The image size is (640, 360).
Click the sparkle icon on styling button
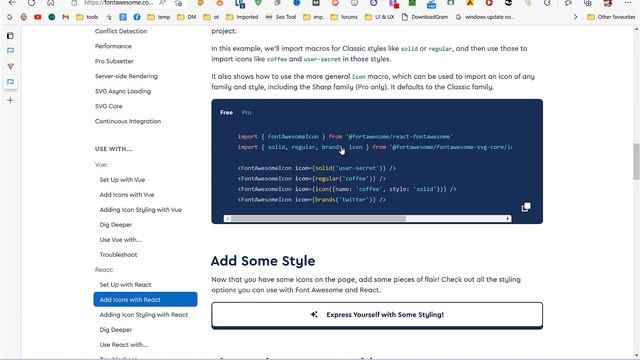(x=313, y=314)
